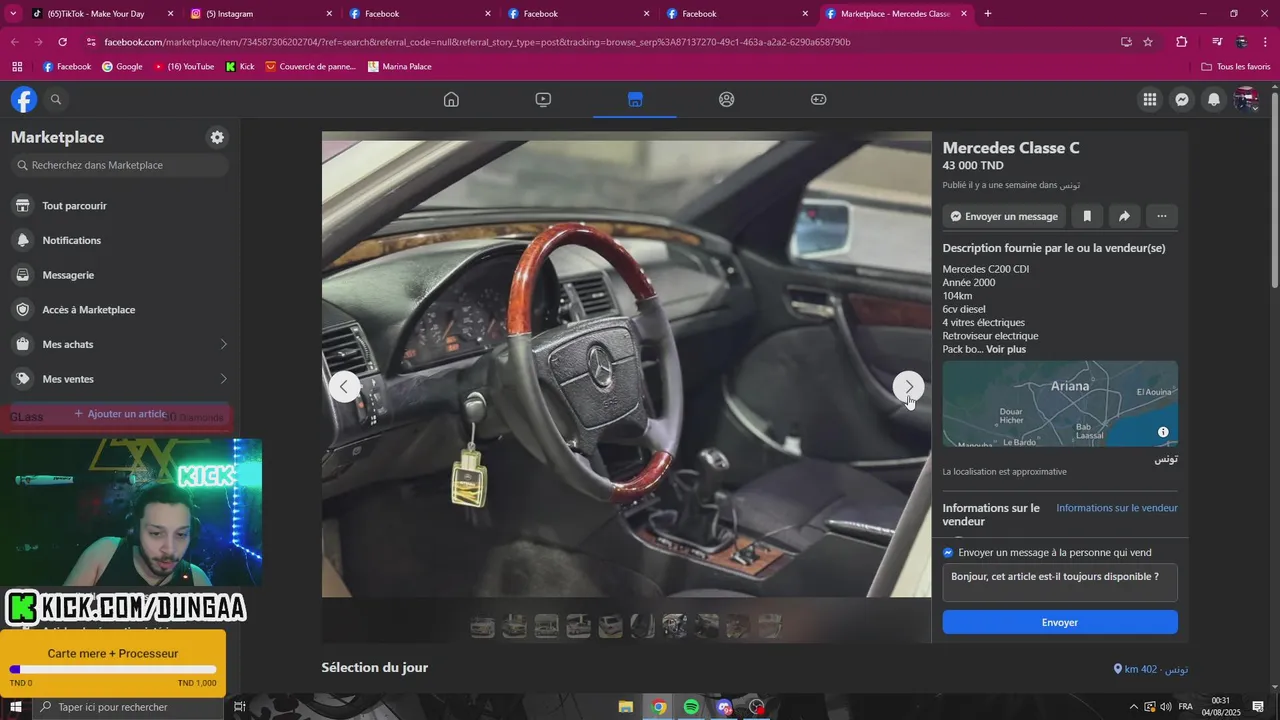Select the steering wheel thumbnail, seventh in strip

[x=674, y=627]
